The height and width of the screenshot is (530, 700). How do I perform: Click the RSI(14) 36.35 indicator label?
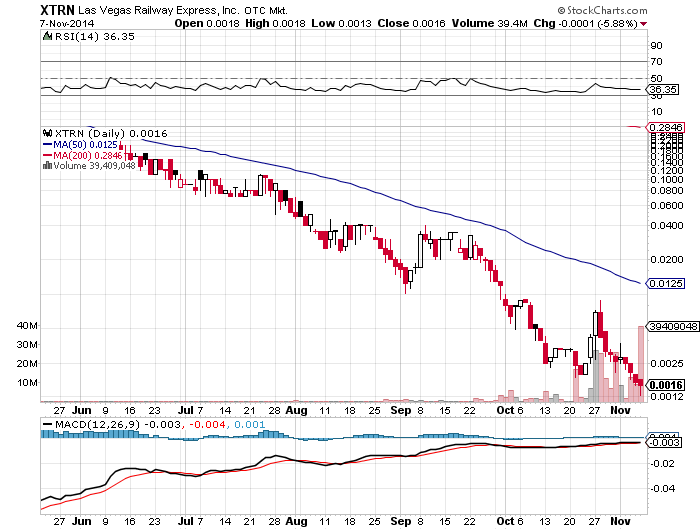click(94, 37)
